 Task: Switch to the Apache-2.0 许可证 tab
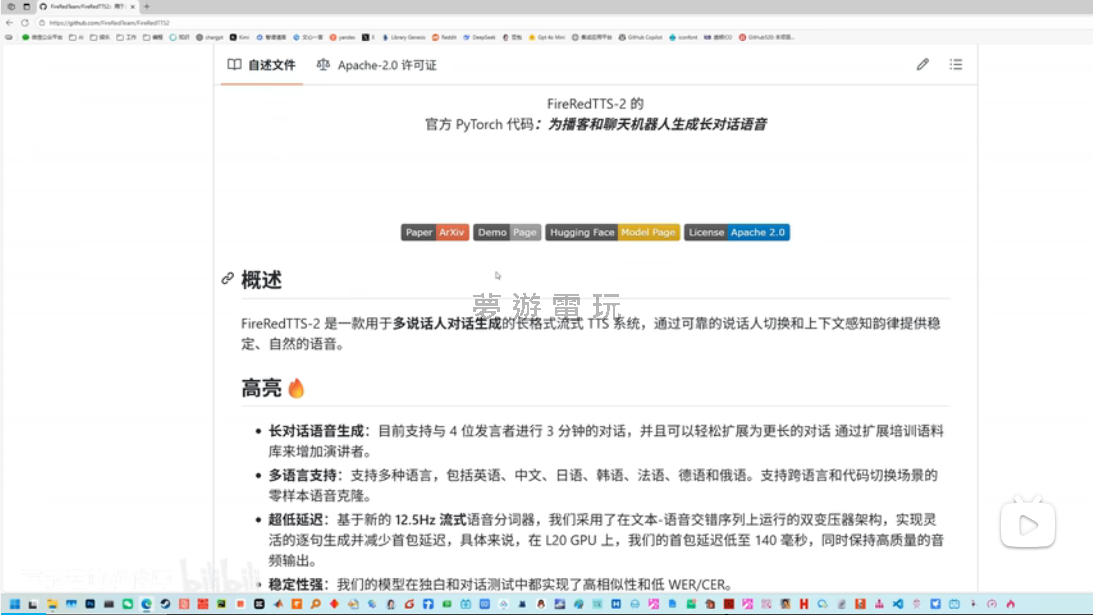pyautogui.click(x=376, y=65)
